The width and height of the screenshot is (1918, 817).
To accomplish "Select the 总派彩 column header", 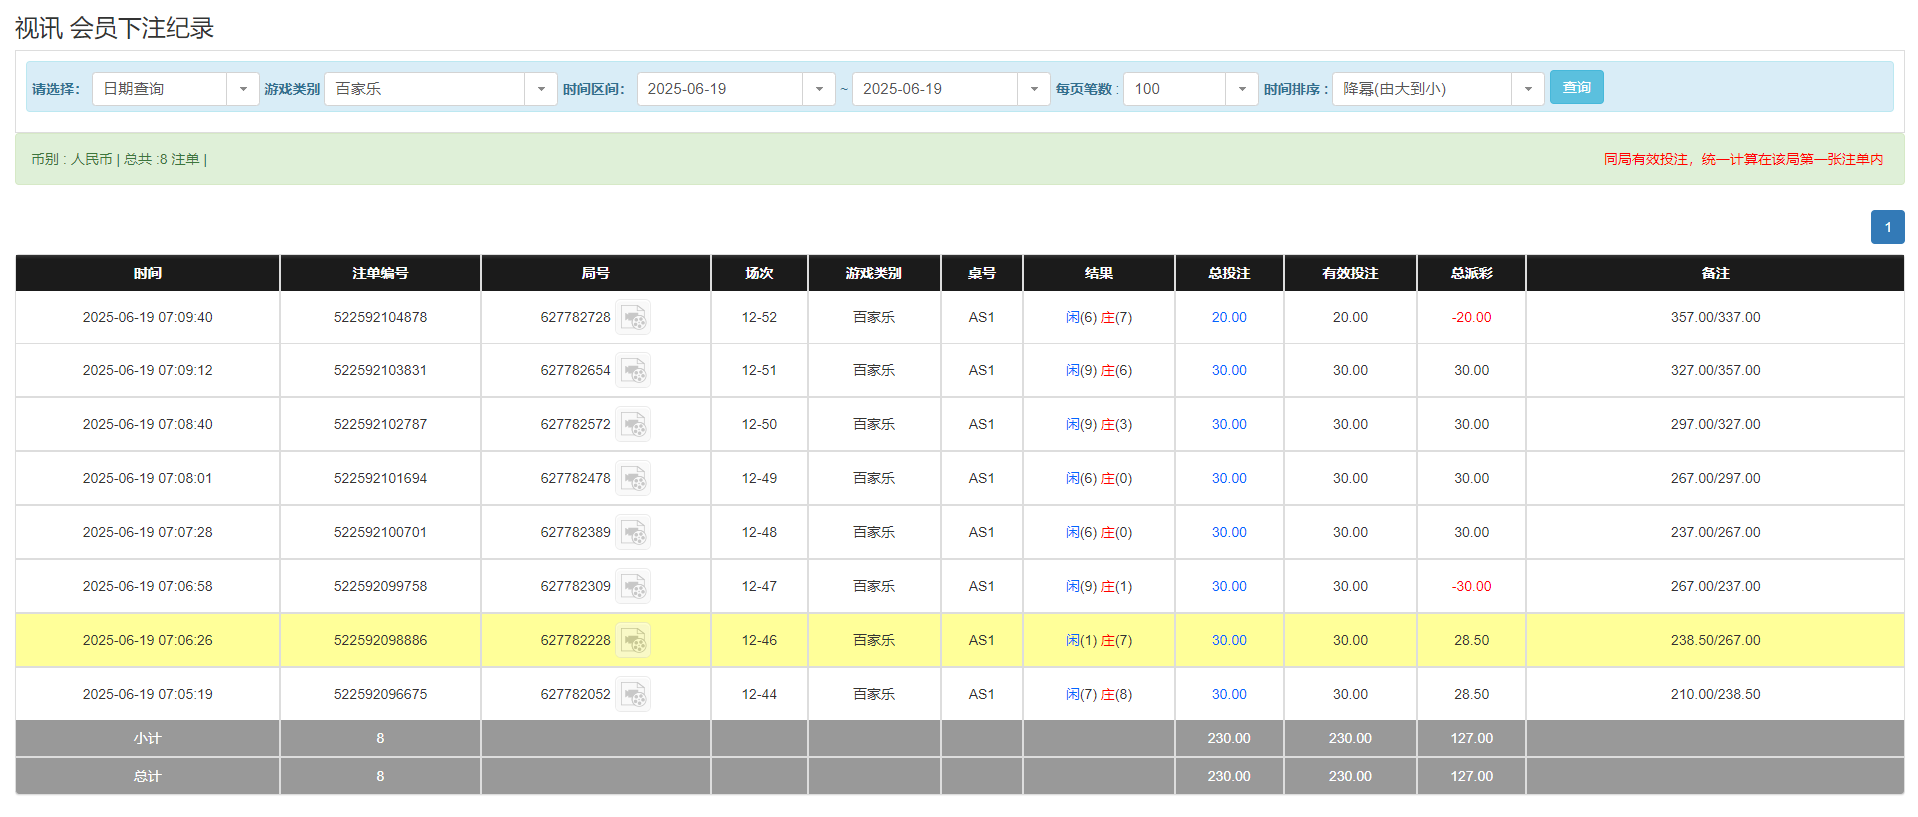I will [1471, 273].
